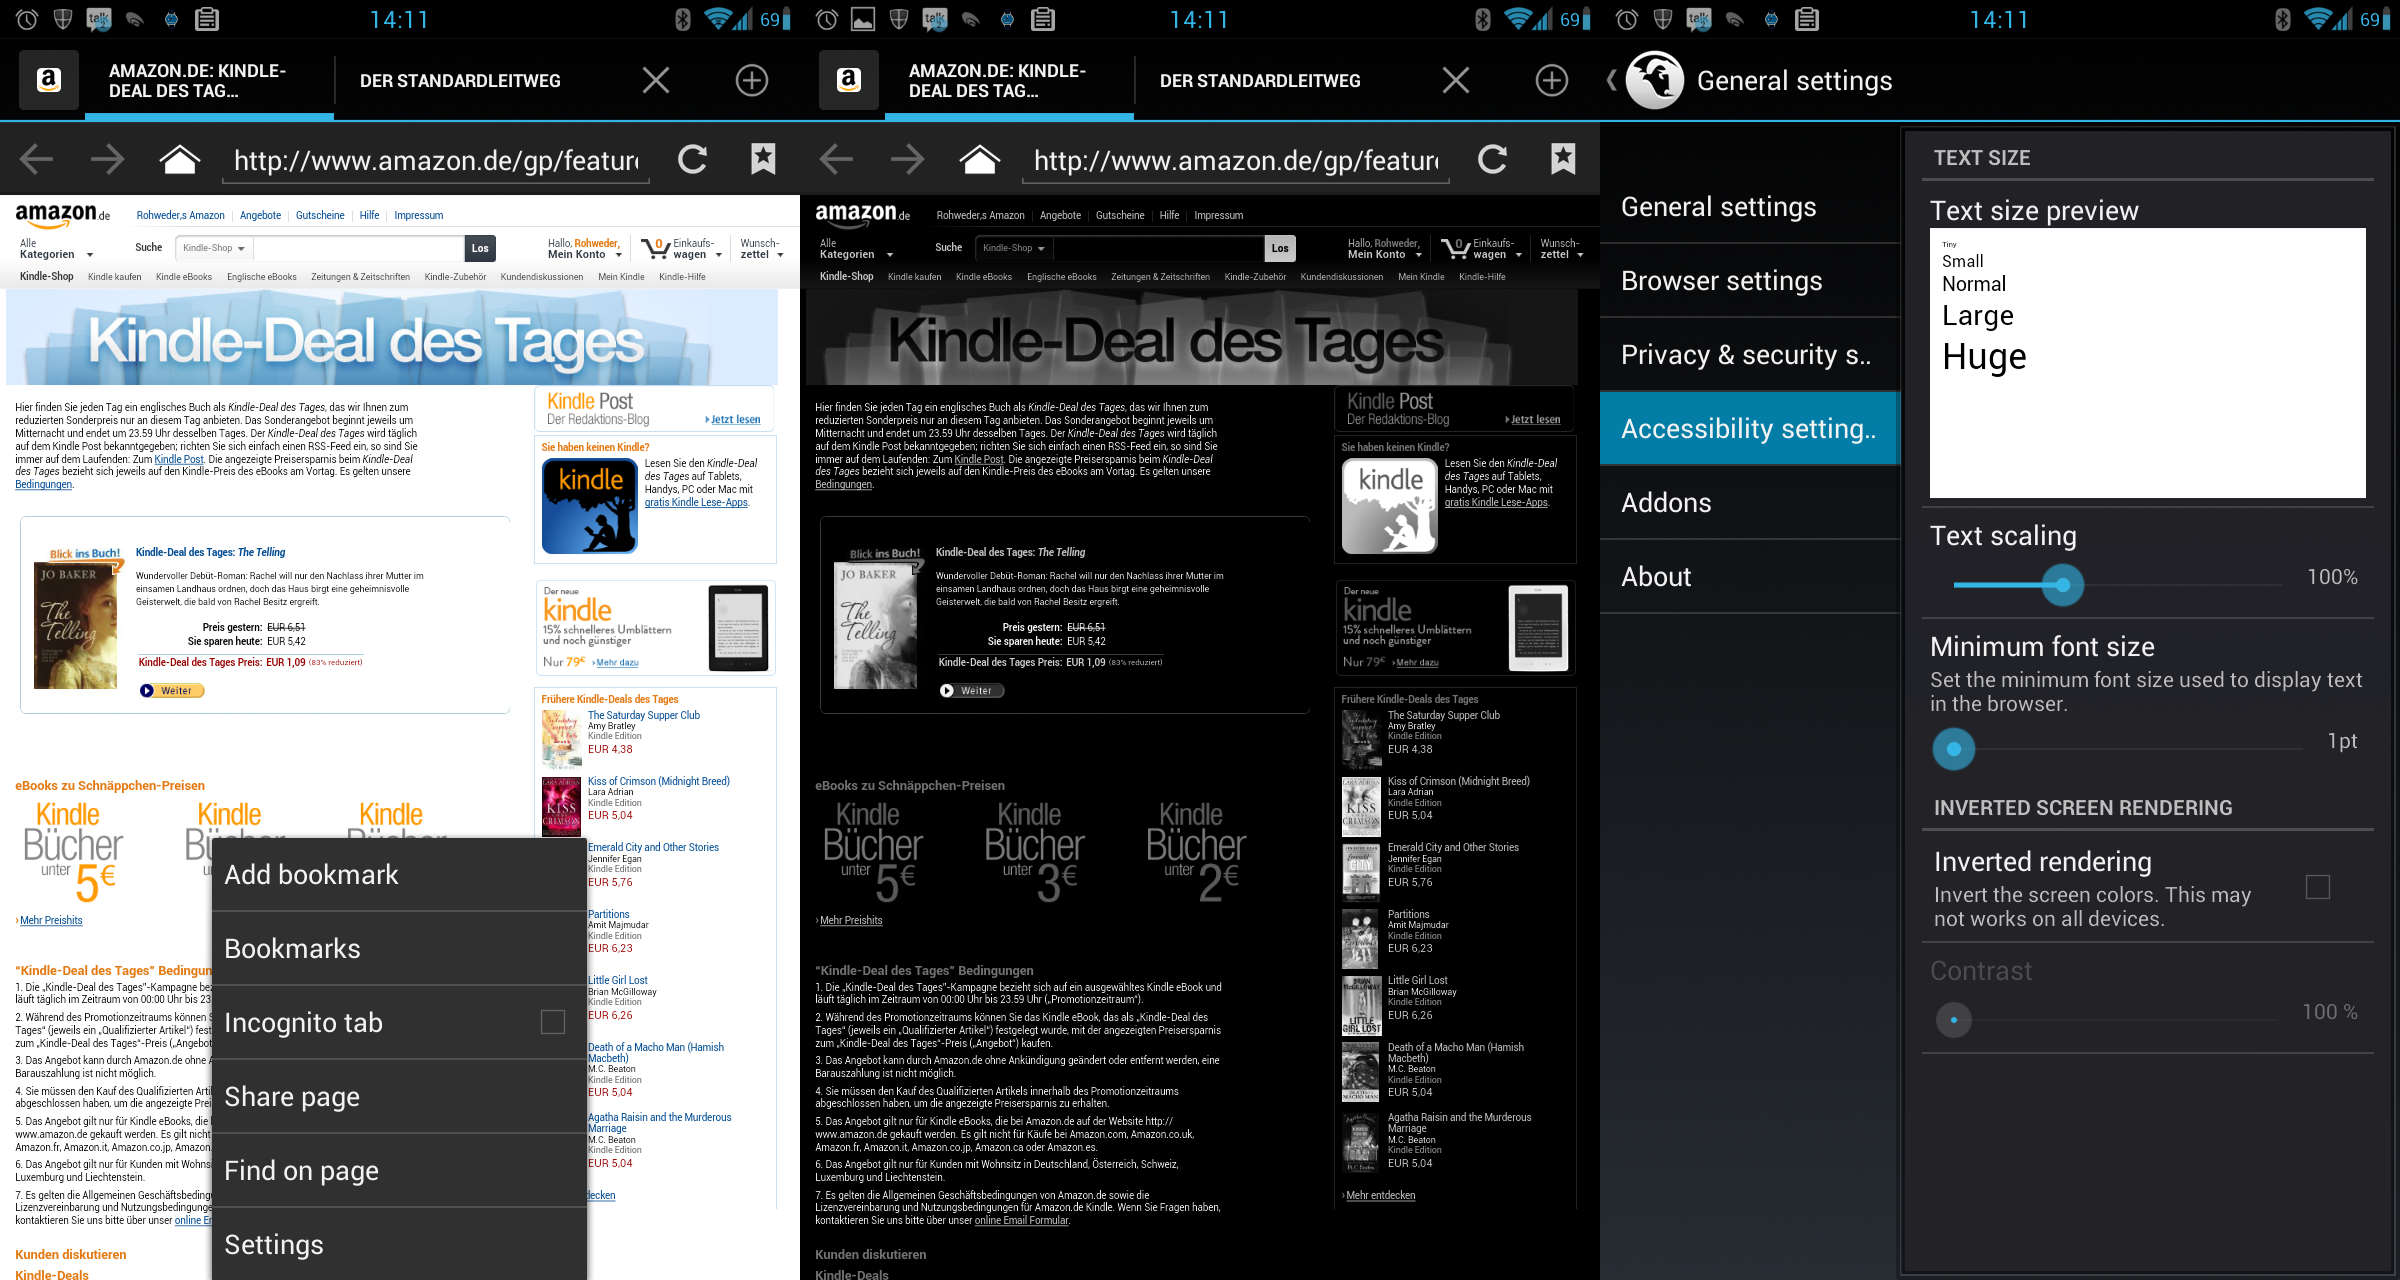2400x1280 pixels.
Task: Select the Addons settings entry
Action: pyautogui.click(x=1750, y=503)
